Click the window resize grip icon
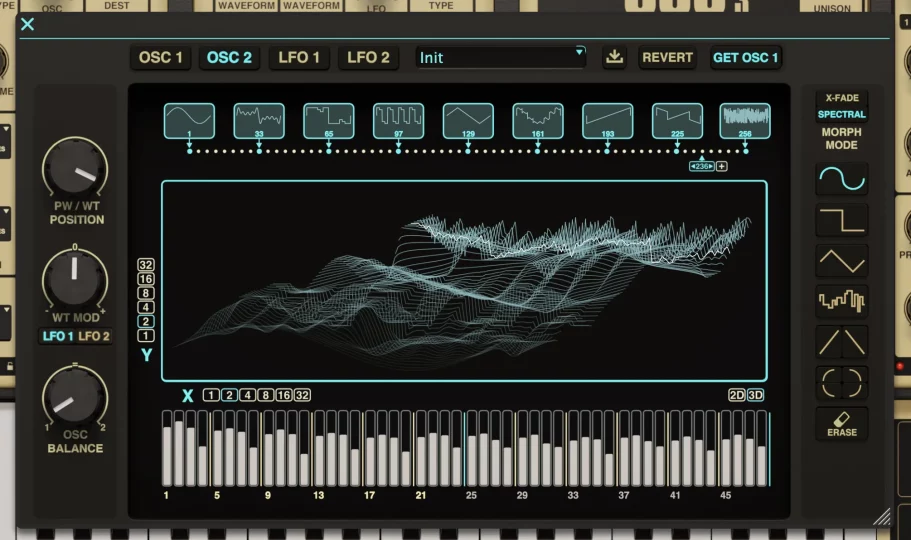 click(x=882, y=517)
